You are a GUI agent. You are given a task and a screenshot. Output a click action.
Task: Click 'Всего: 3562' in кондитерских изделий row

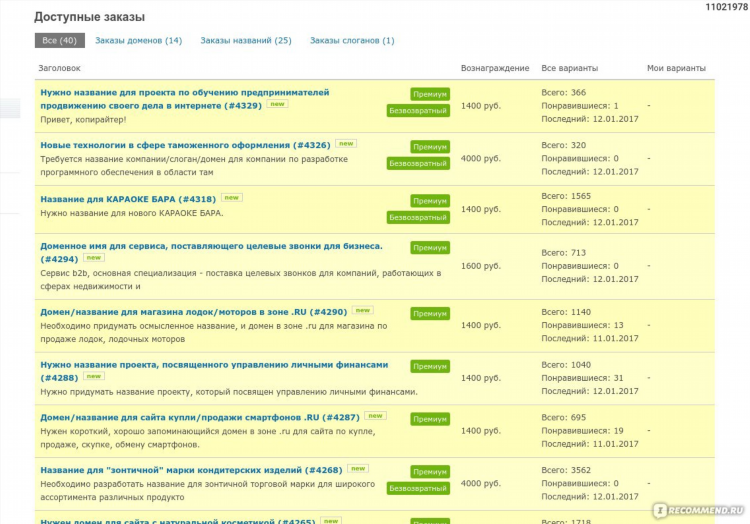[566, 470]
